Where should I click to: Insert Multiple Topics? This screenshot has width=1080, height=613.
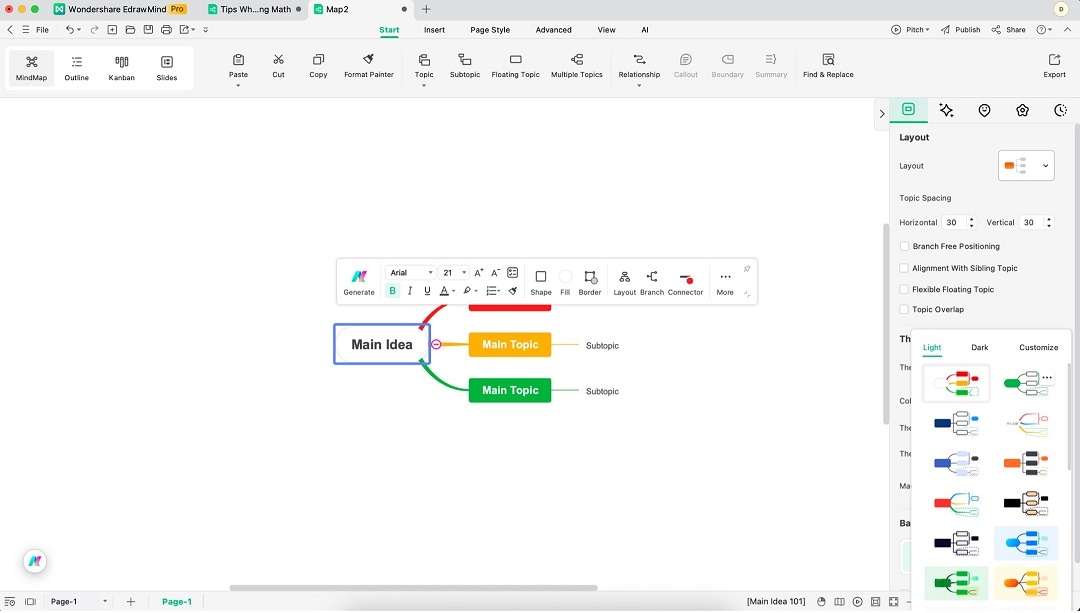[577, 66]
